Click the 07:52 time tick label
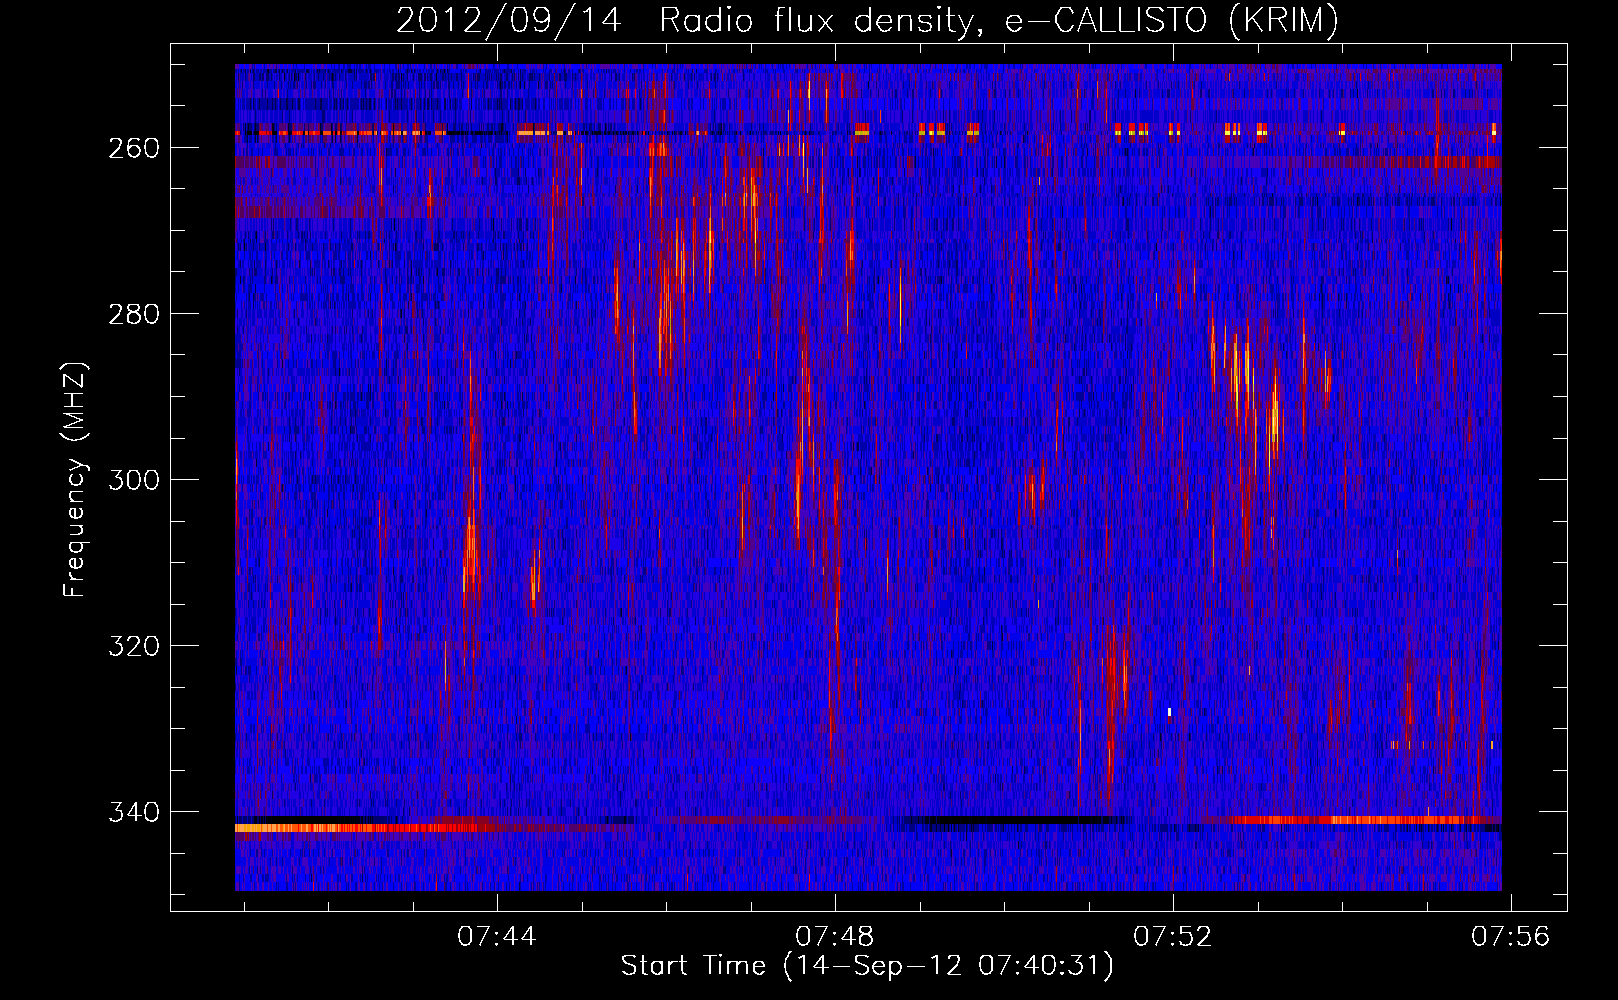This screenshot has height=1000, width=1618. (1172, 937)
